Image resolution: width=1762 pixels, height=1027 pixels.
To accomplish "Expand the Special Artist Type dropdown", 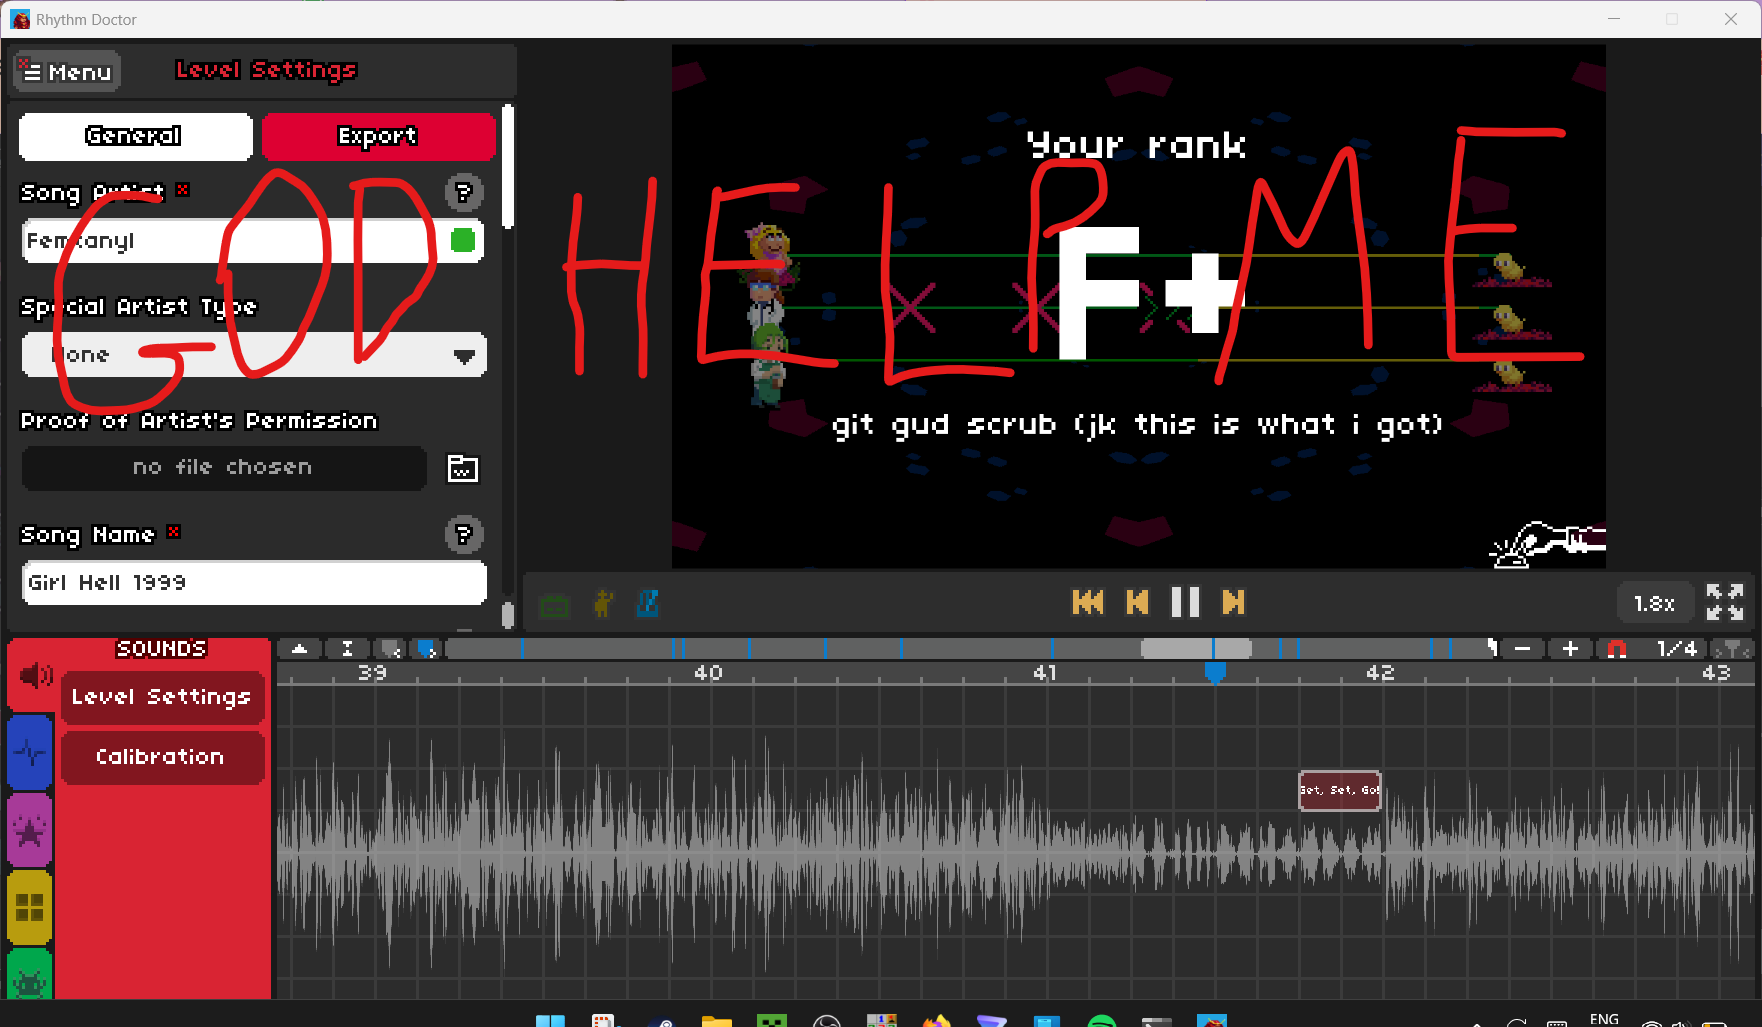I will [254, 355].
